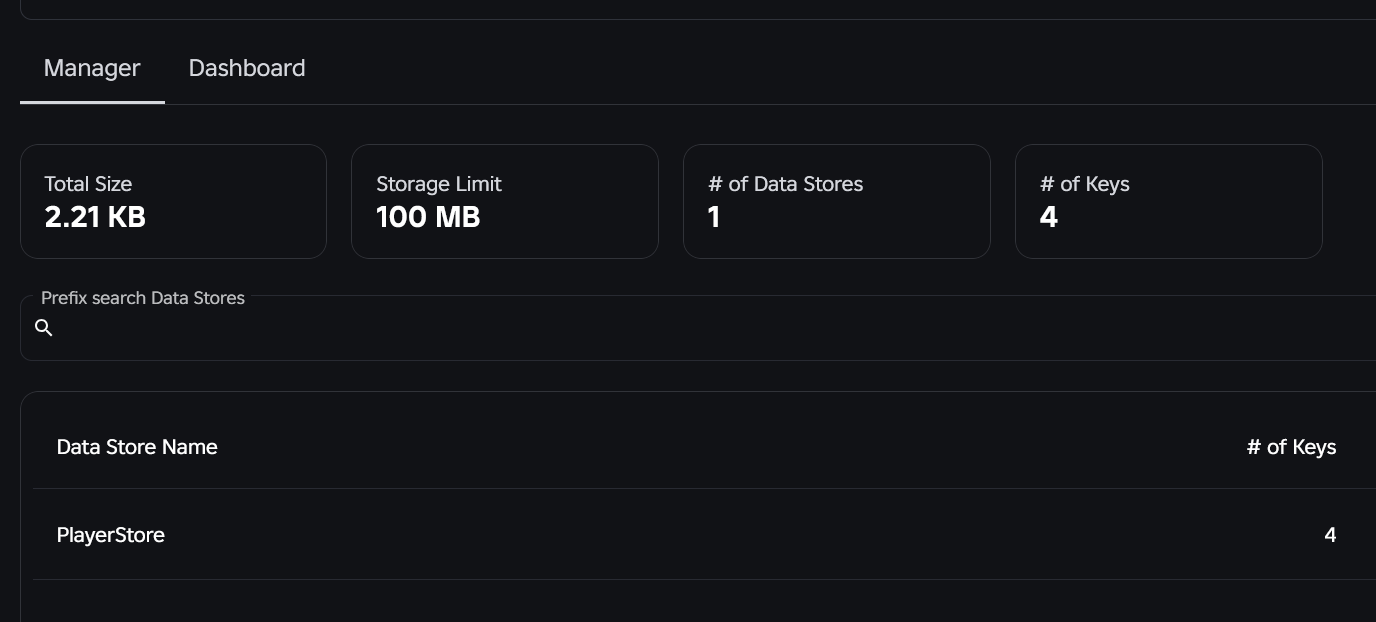Viewport: 1376px width, 622px height.
Task: Switch to the Dashboard tab
Action: [247, 68]
